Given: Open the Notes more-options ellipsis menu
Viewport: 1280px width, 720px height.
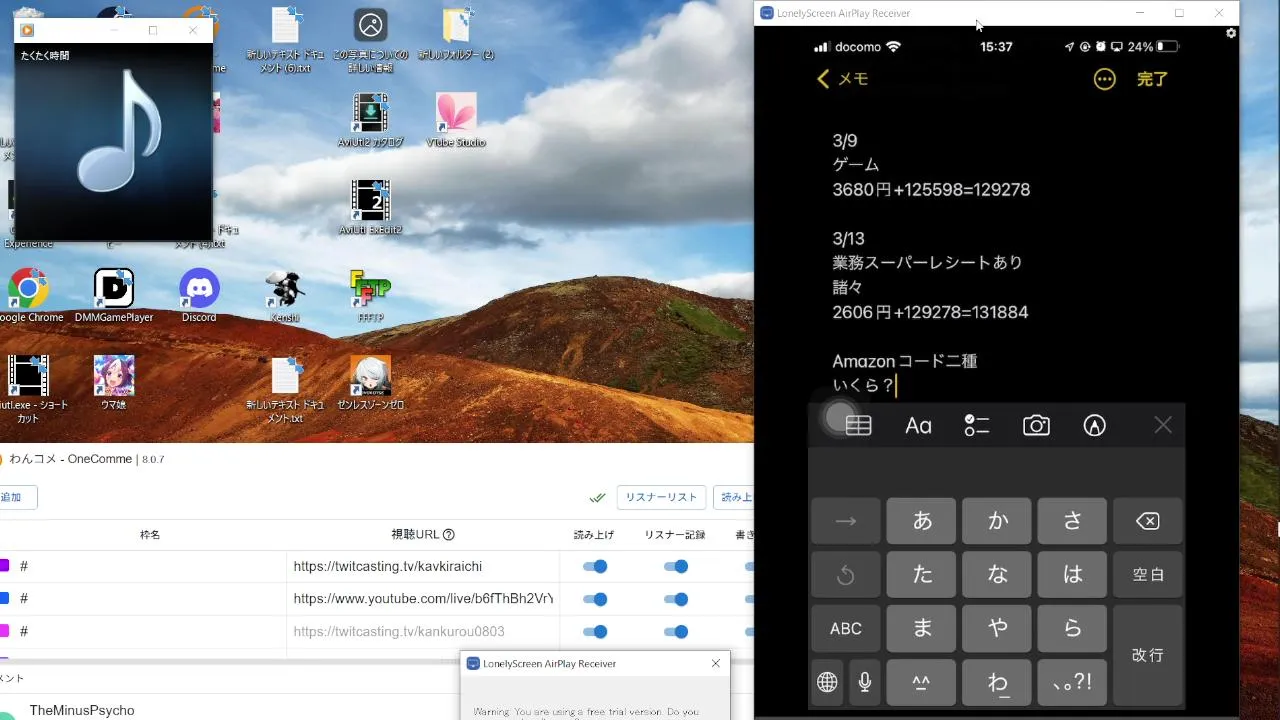Looking at the screenshot, I should (1104, 79).
